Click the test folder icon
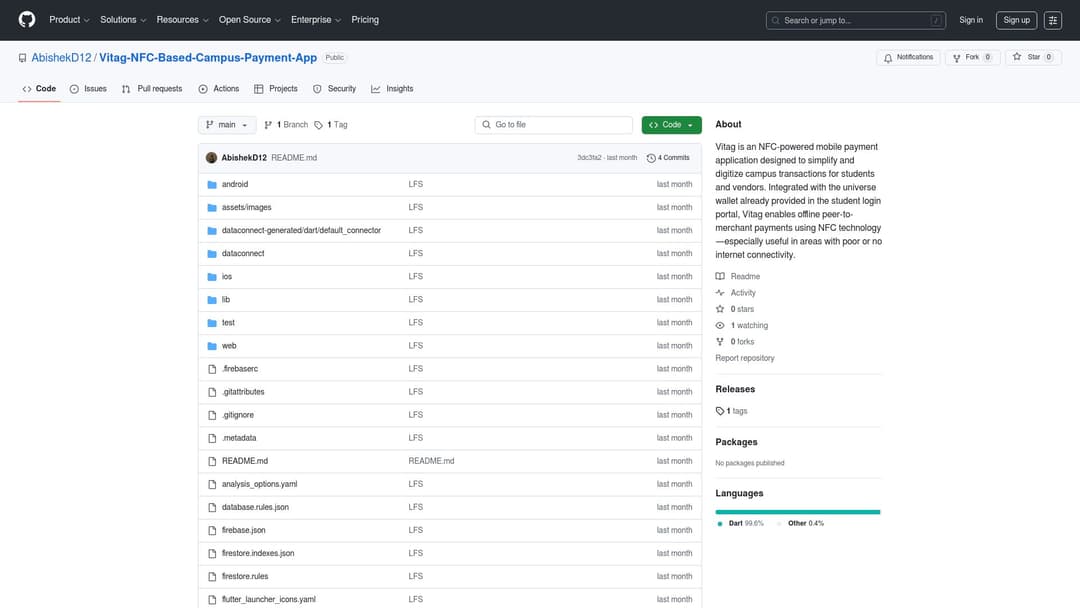This screenshot has width=1080, height=608. click(x=212, y=323)
